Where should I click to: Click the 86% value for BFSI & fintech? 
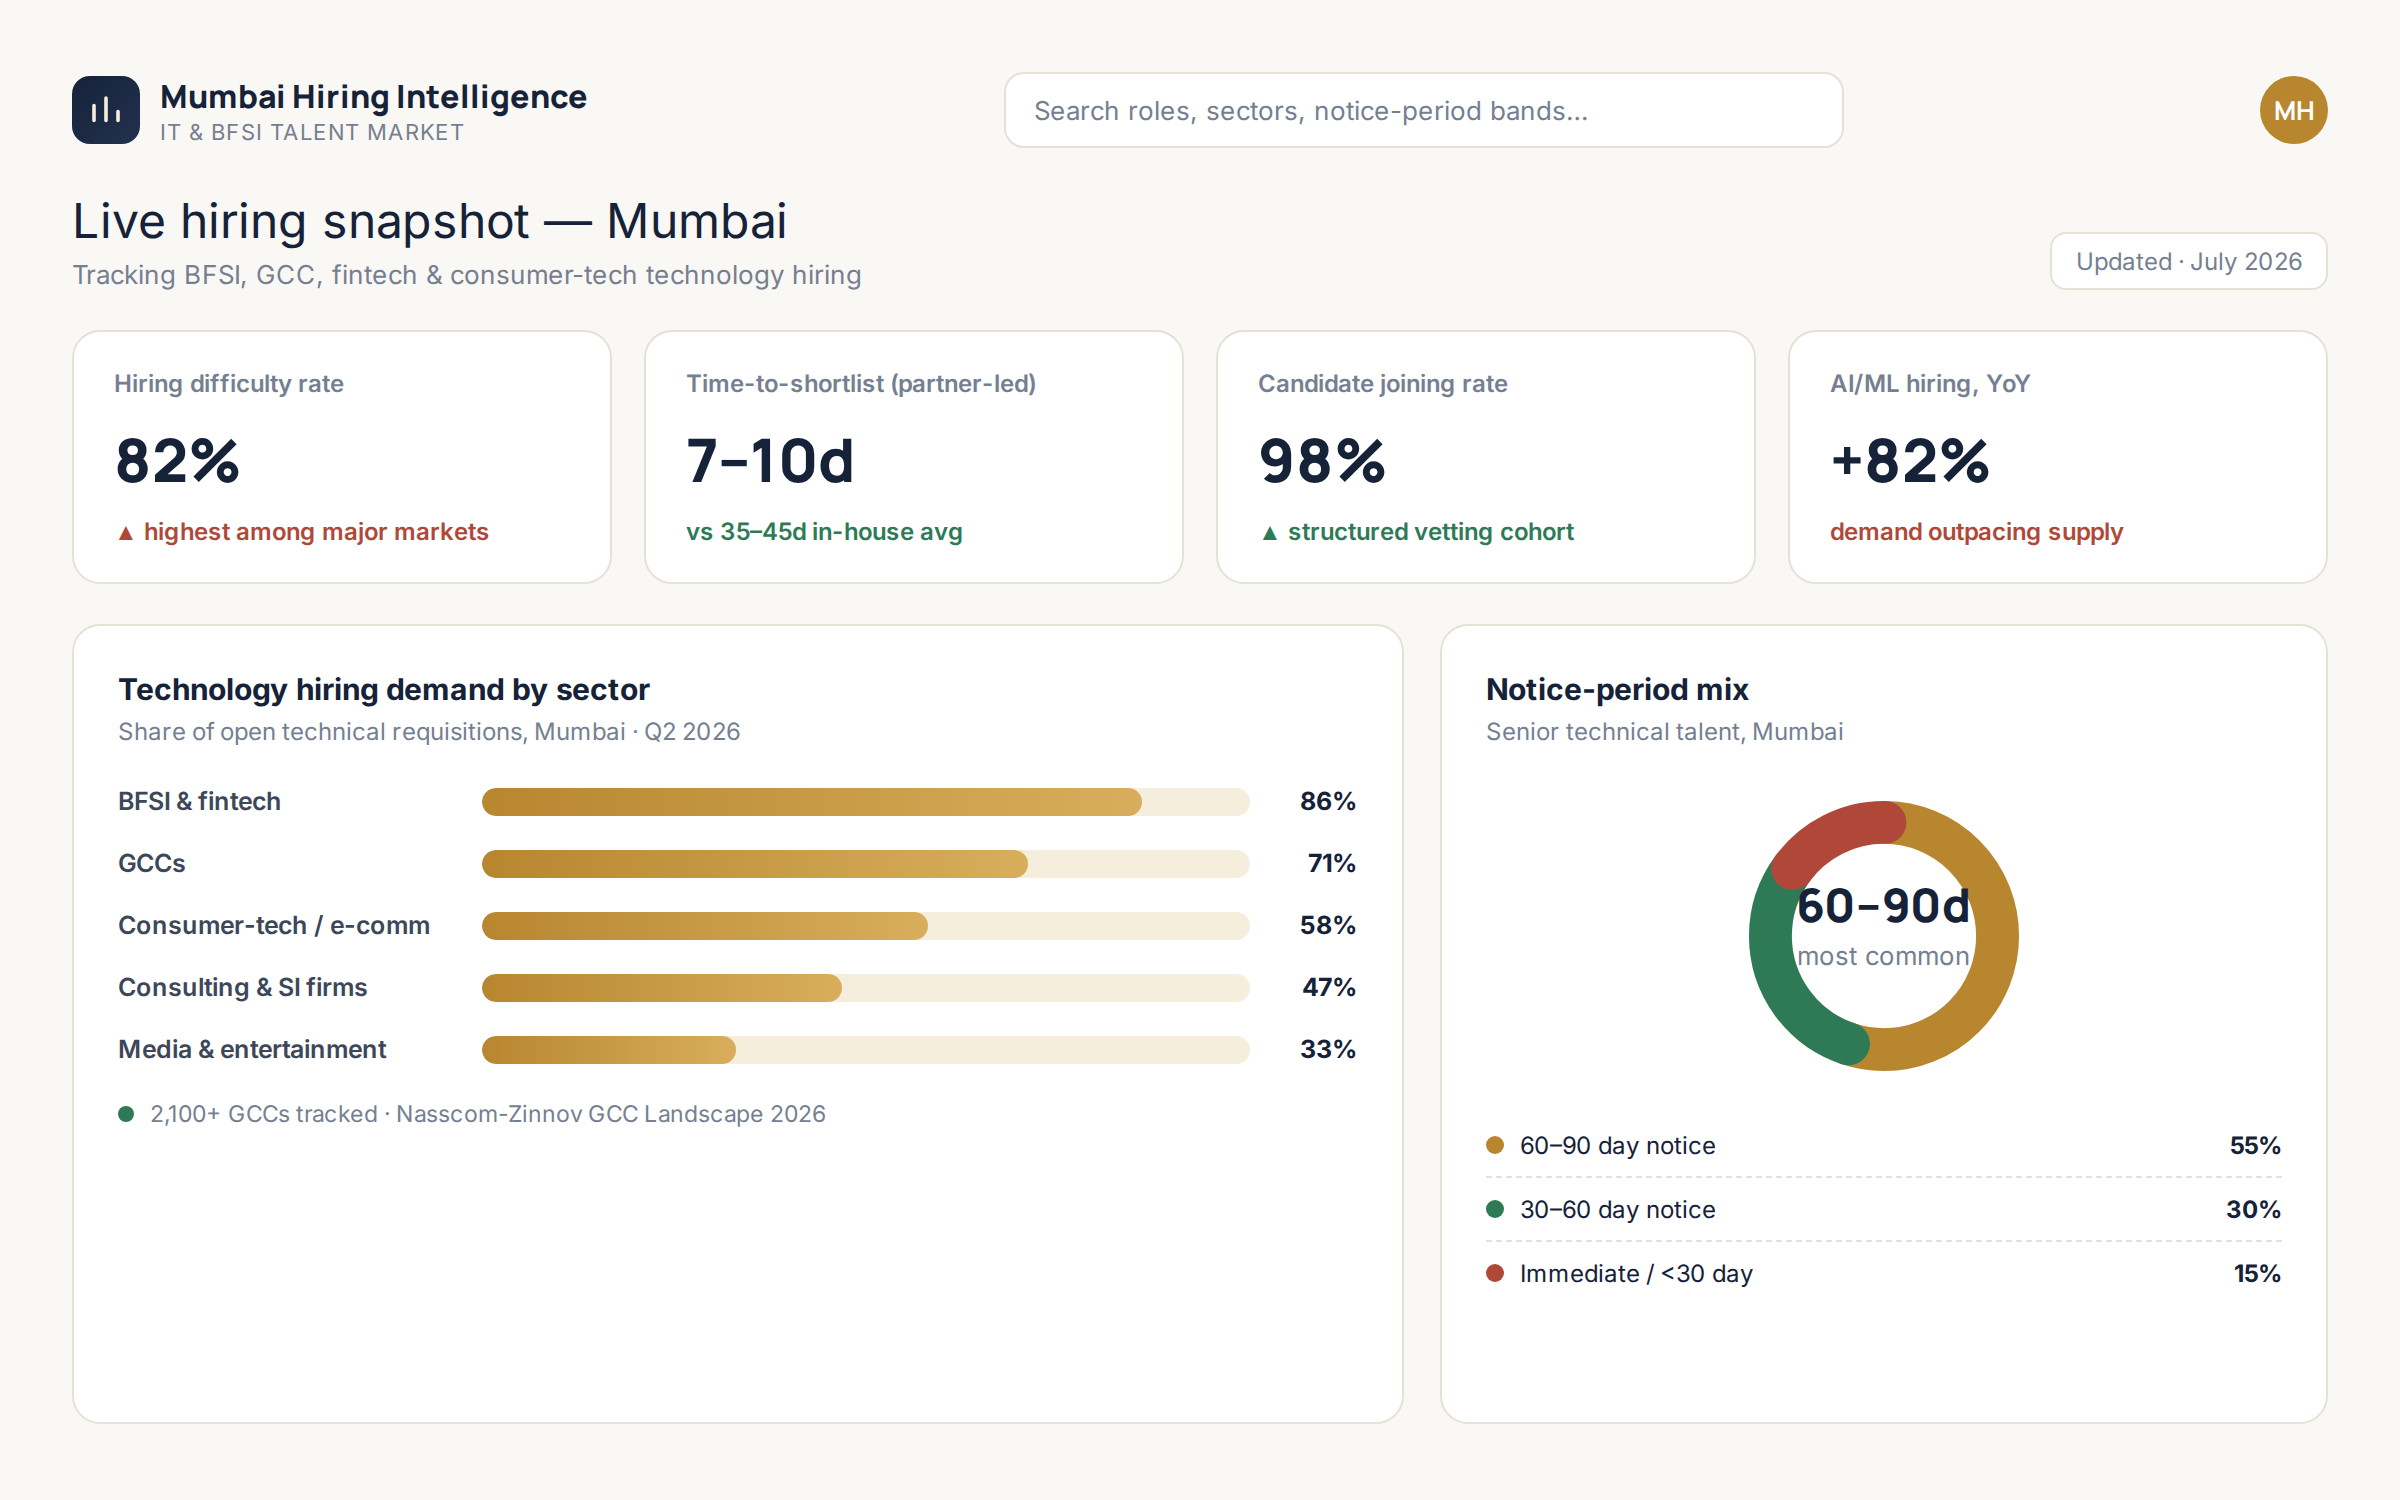click(x=1328, y=802)
